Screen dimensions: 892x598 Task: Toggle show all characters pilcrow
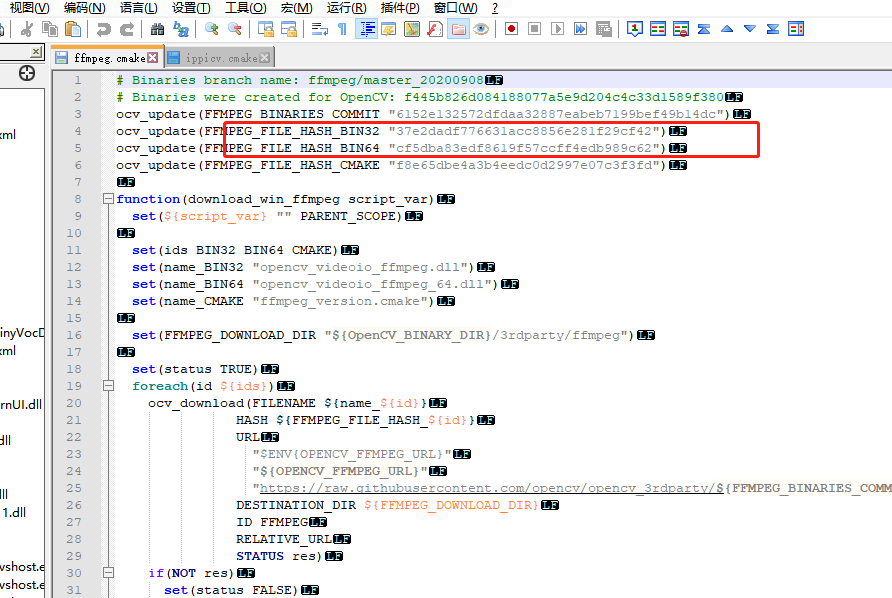click(342, 29)
